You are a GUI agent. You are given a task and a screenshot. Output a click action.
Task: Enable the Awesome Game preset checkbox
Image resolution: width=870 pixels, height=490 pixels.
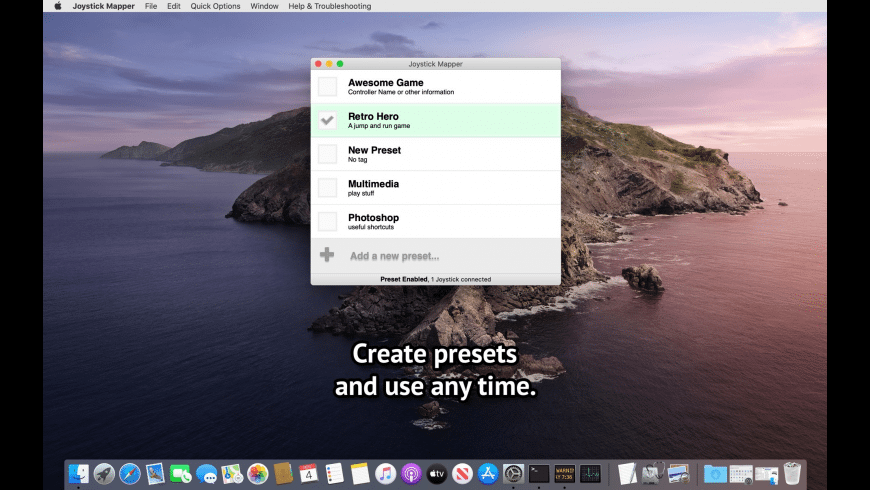point(327,87)
